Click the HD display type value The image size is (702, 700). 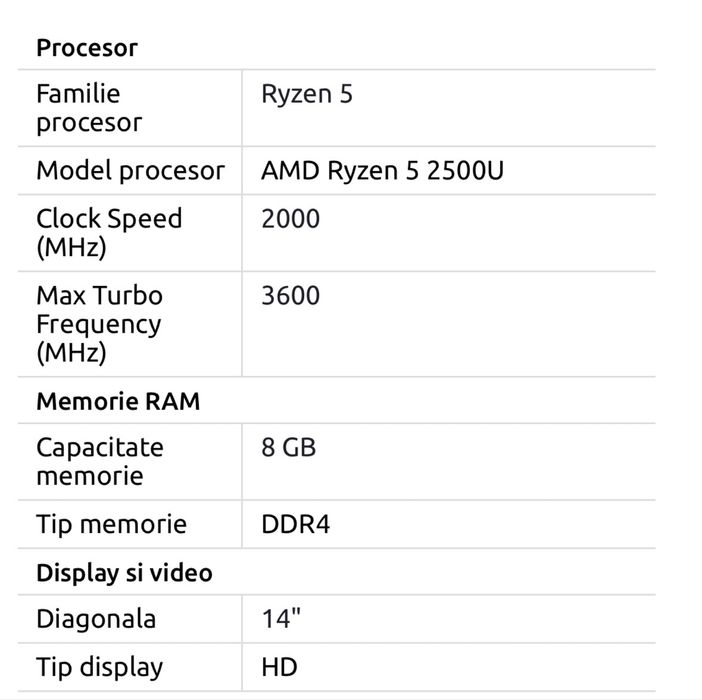279,667
